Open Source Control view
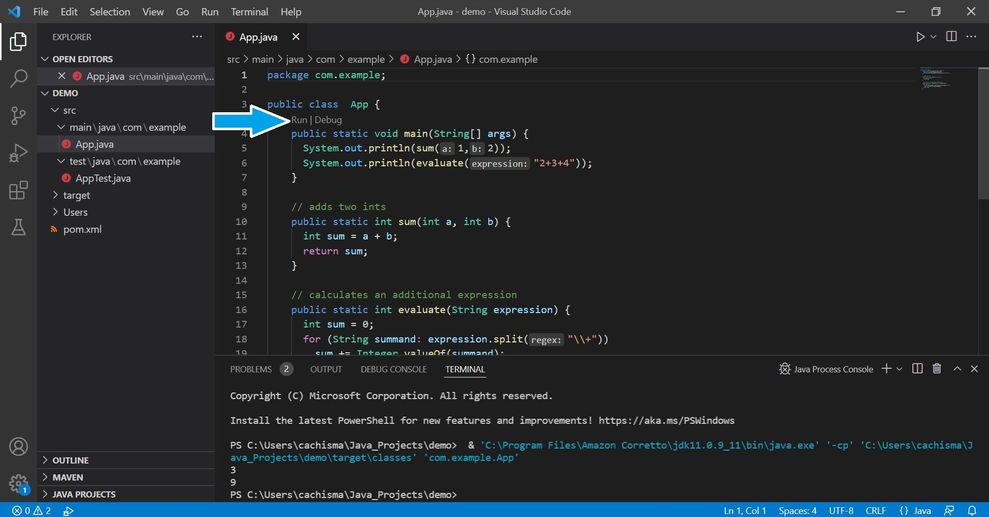Screen dimensions: 989x517 pyautogui.click(x=18, y=115)
